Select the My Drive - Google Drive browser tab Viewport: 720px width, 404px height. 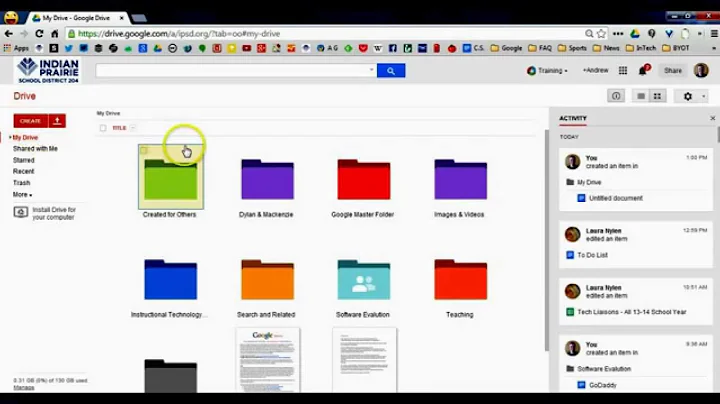(x=76, y=18)
